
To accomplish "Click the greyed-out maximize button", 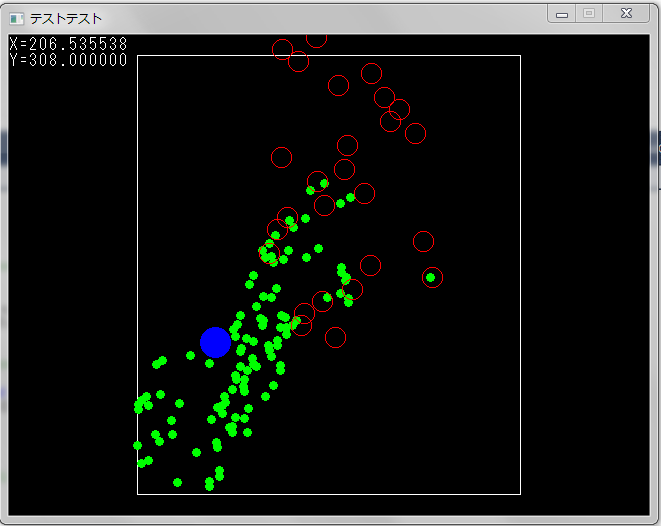I will [x=589, y=14].
